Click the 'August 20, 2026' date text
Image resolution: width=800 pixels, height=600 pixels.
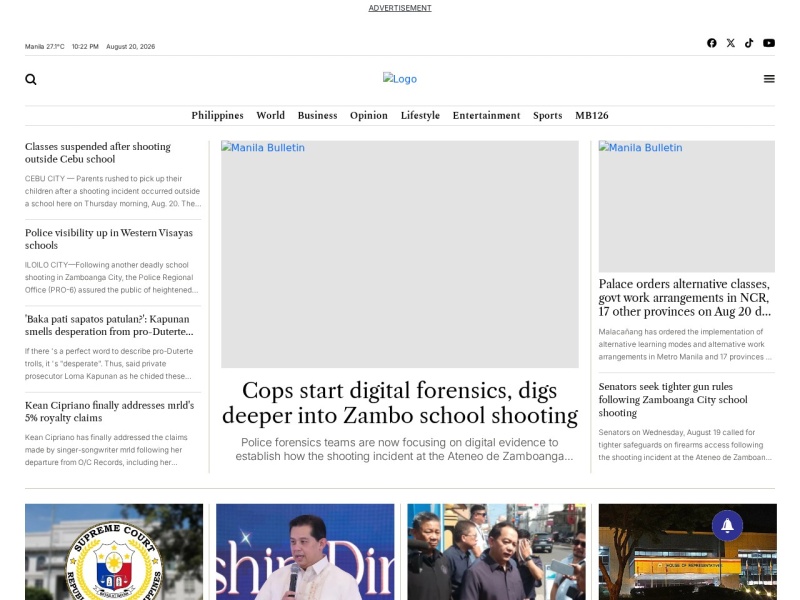(131, 46)
